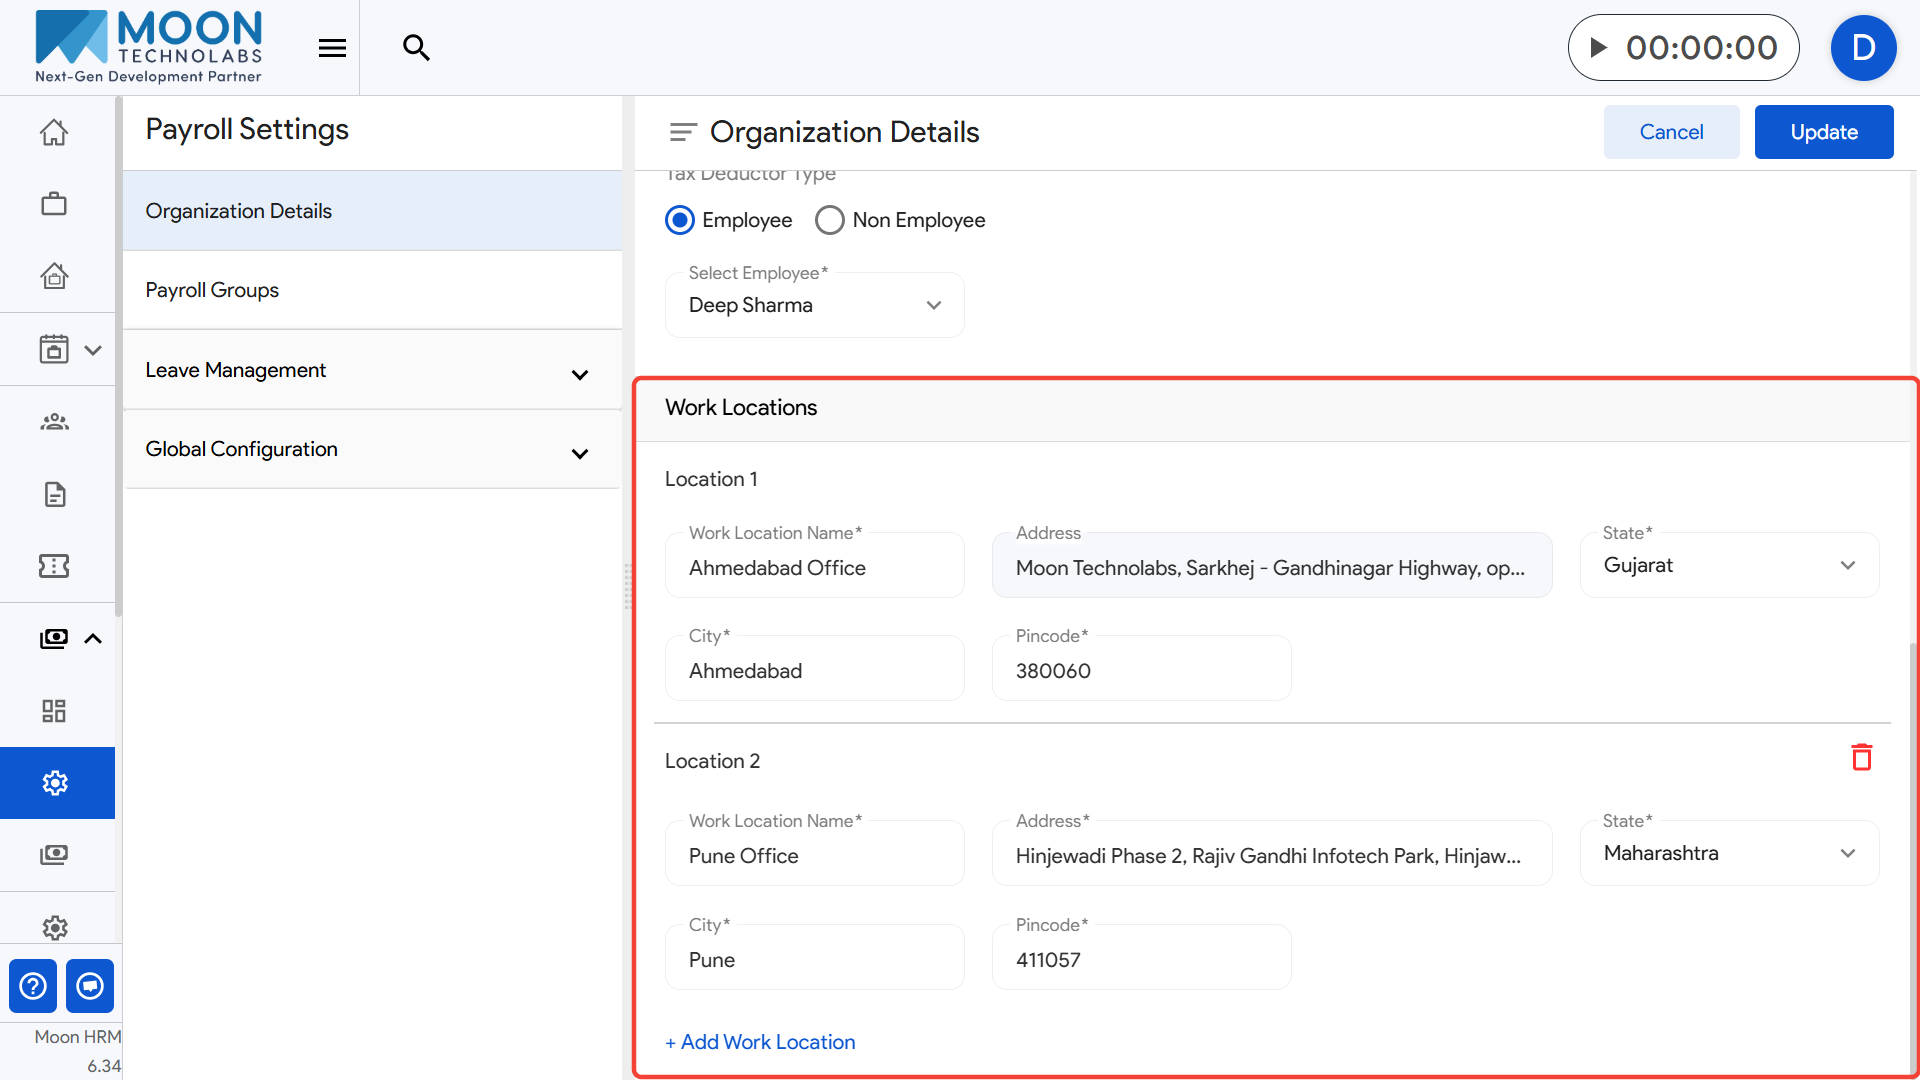Click the briefcase sidebar icon
Image resolution: width=1920 pixels, height=1080 pixels.
[54, 204]
